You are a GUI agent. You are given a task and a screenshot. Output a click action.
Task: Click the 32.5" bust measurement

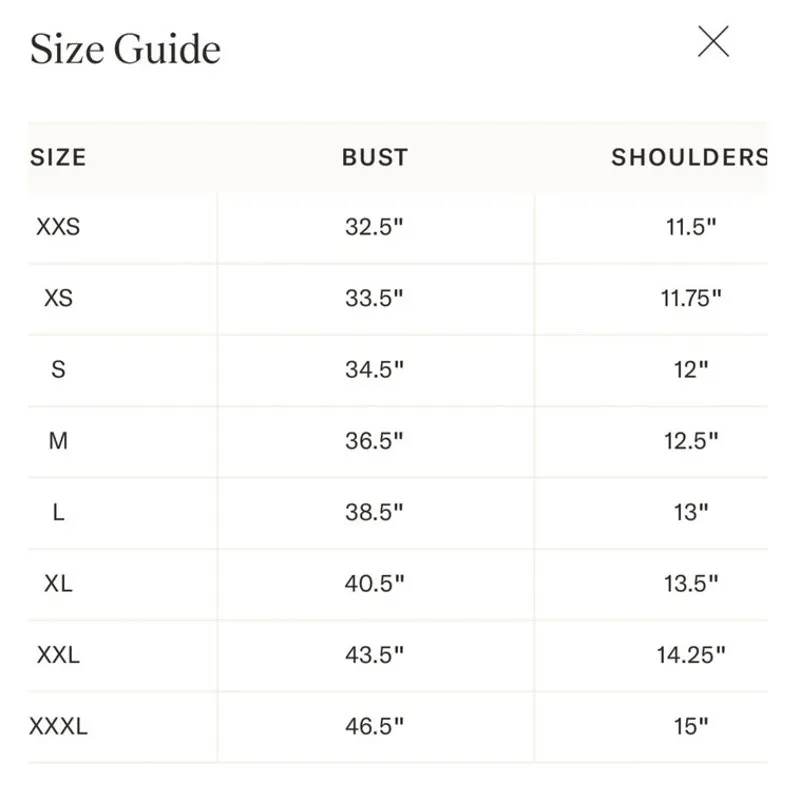point(375,227)
